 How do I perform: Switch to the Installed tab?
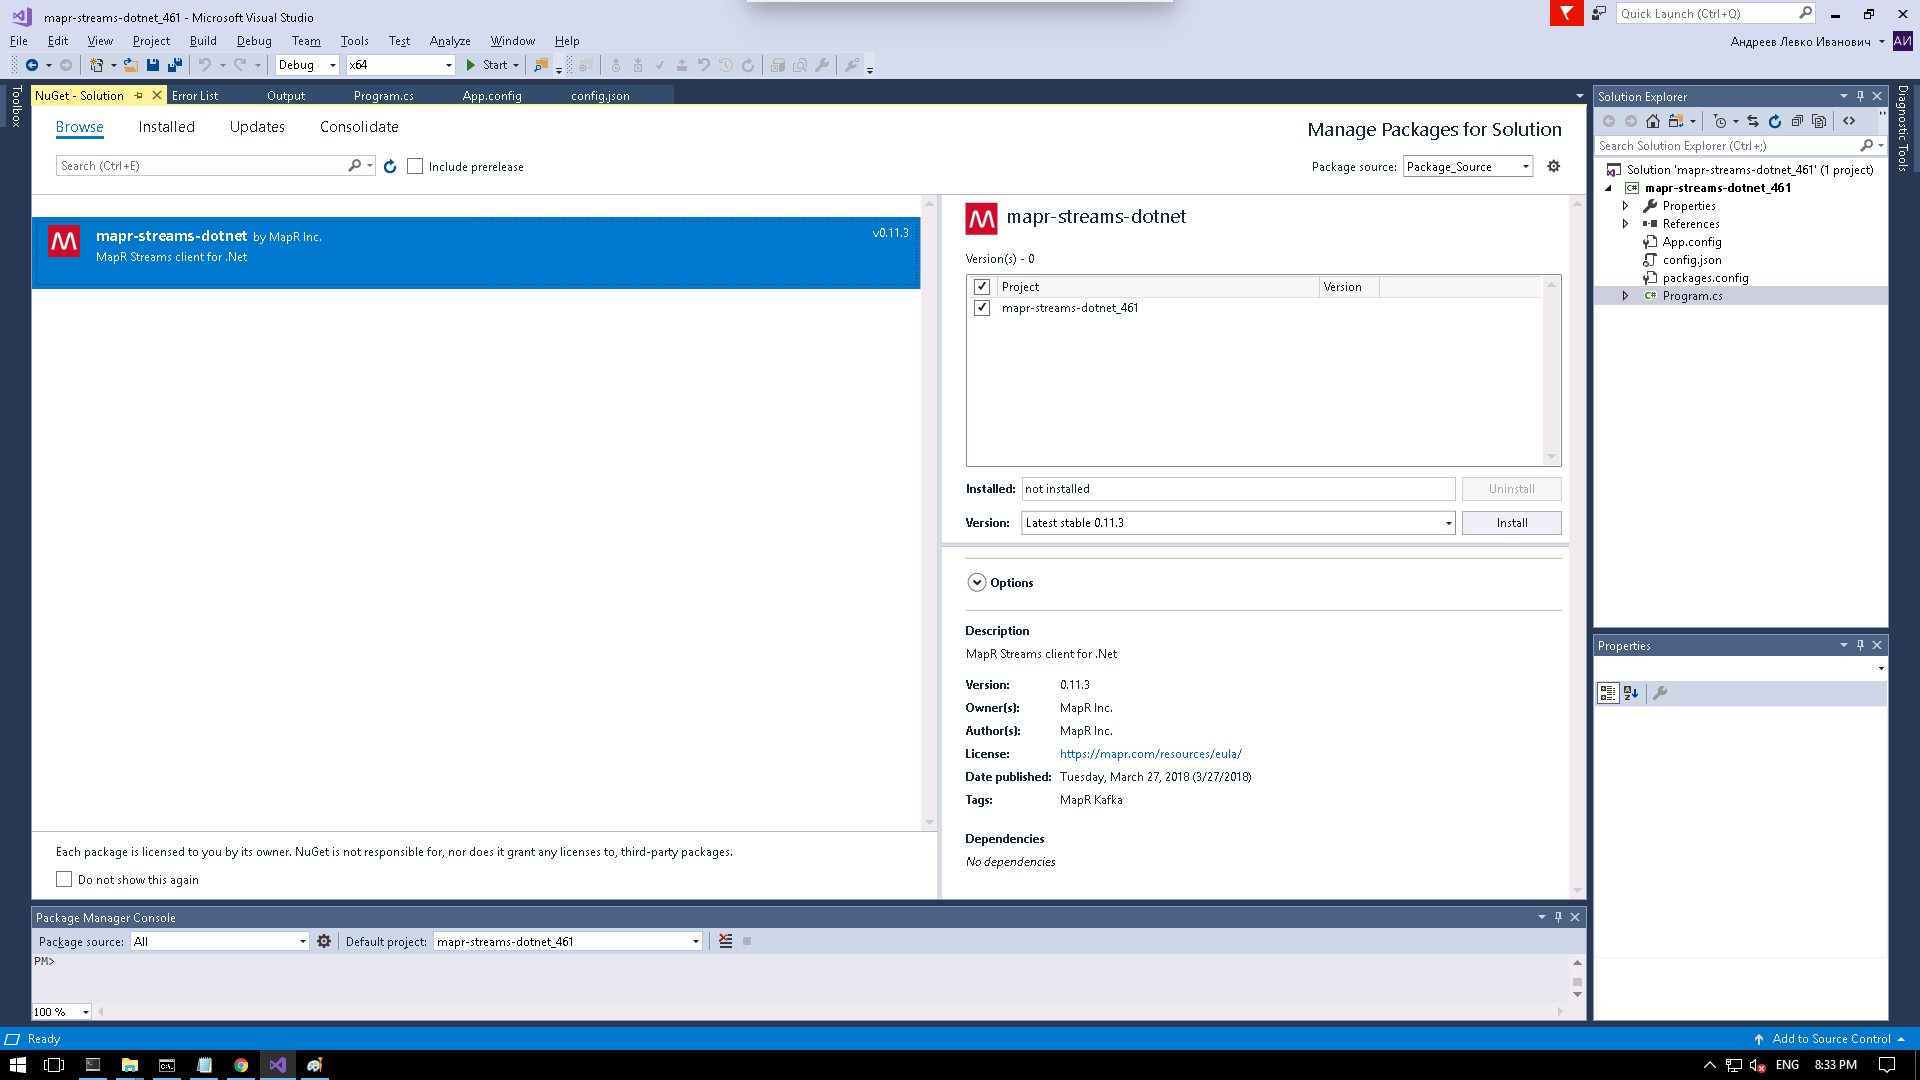(166, 127)
